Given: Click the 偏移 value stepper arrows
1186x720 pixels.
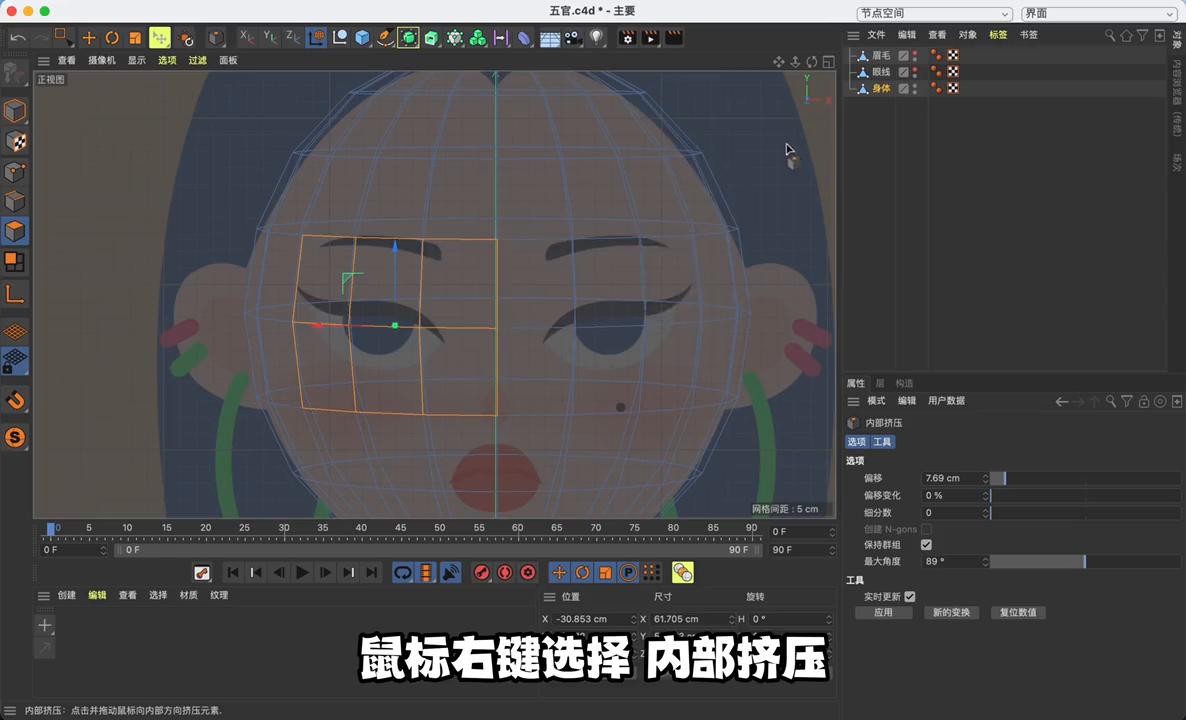Looking at the screenshot, I should pyautogui.click(x=985, y=478).
